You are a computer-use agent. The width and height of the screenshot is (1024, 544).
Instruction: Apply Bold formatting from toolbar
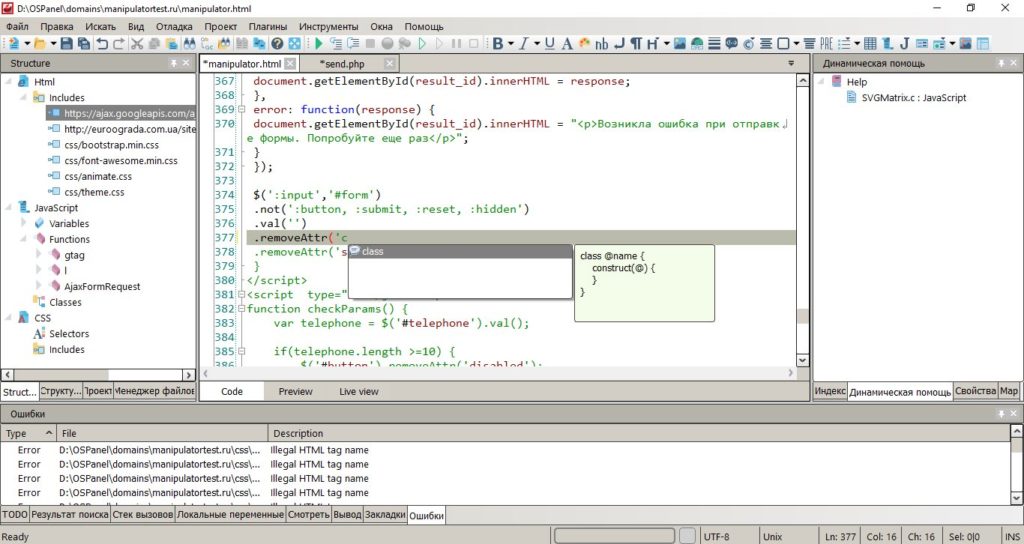tap(498, 44)
